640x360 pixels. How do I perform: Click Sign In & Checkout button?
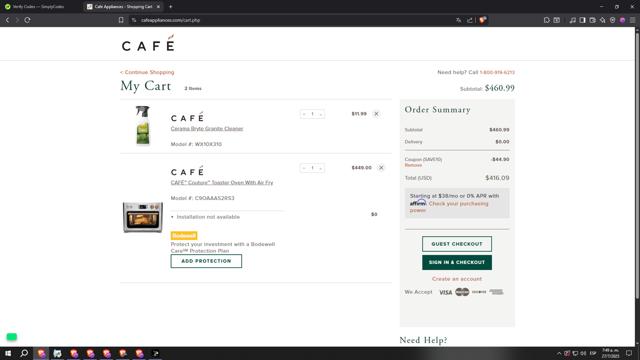pos(457,262)
